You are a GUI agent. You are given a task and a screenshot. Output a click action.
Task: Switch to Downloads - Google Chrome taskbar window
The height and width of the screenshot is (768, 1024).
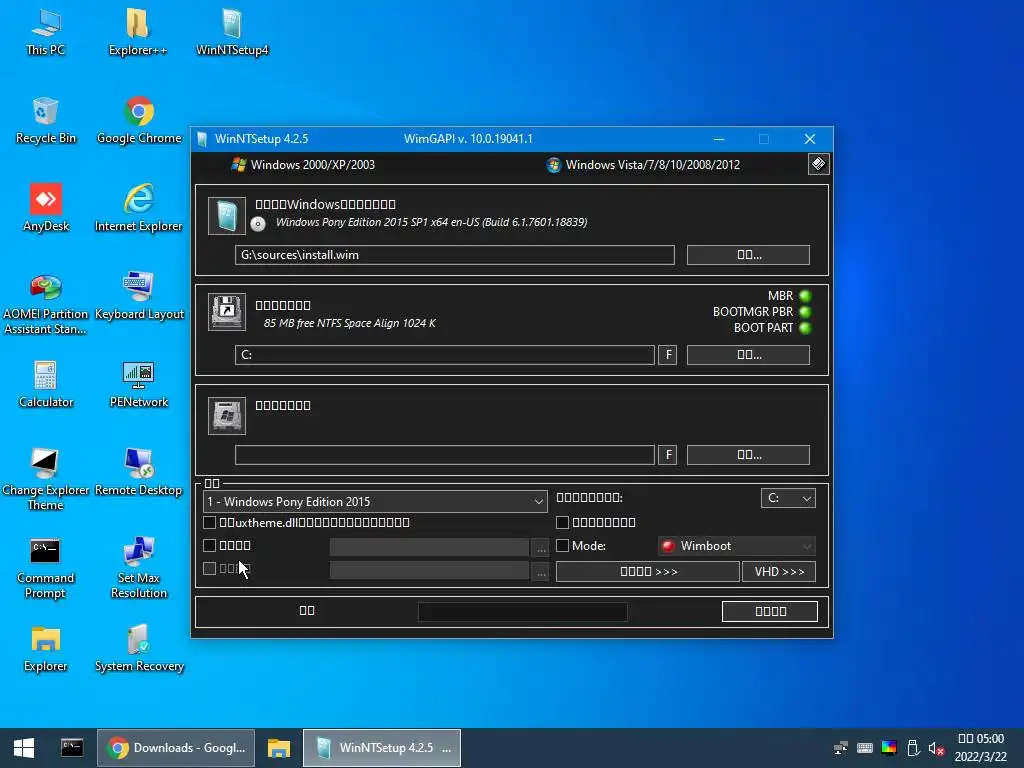coord(176,748)
